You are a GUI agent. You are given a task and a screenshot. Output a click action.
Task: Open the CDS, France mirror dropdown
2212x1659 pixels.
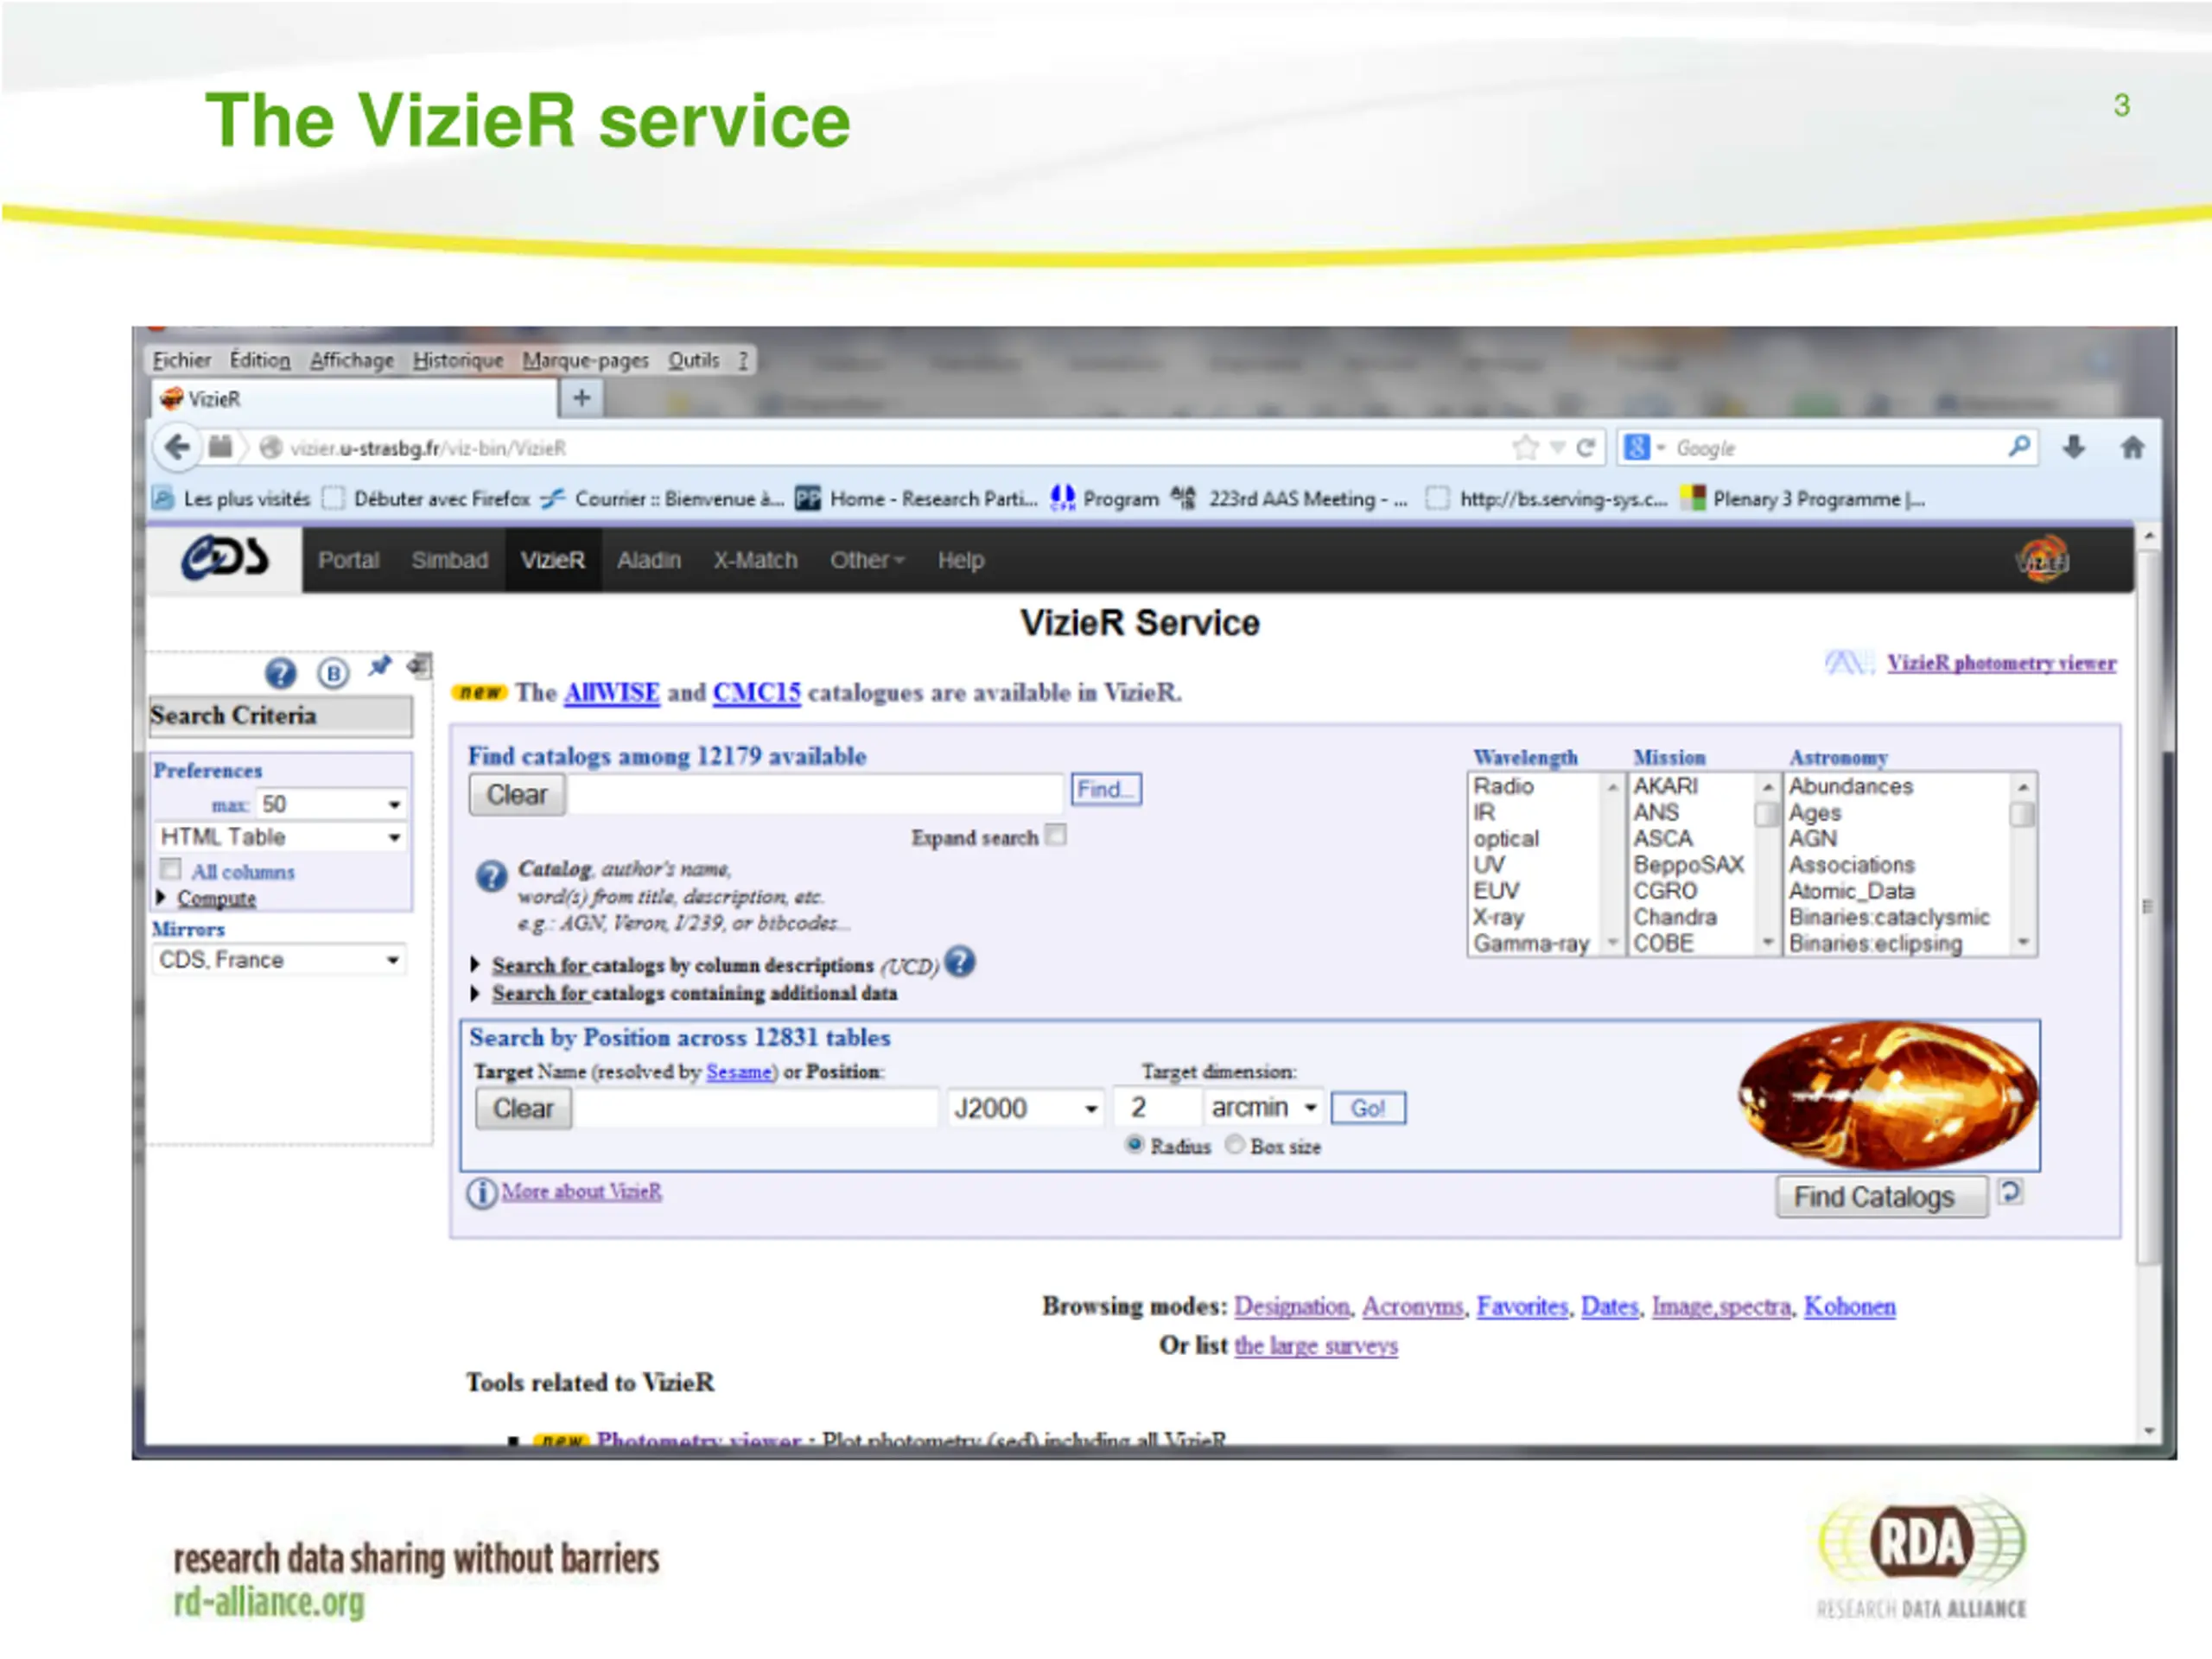pyautogui.click(x=280, y=960)
